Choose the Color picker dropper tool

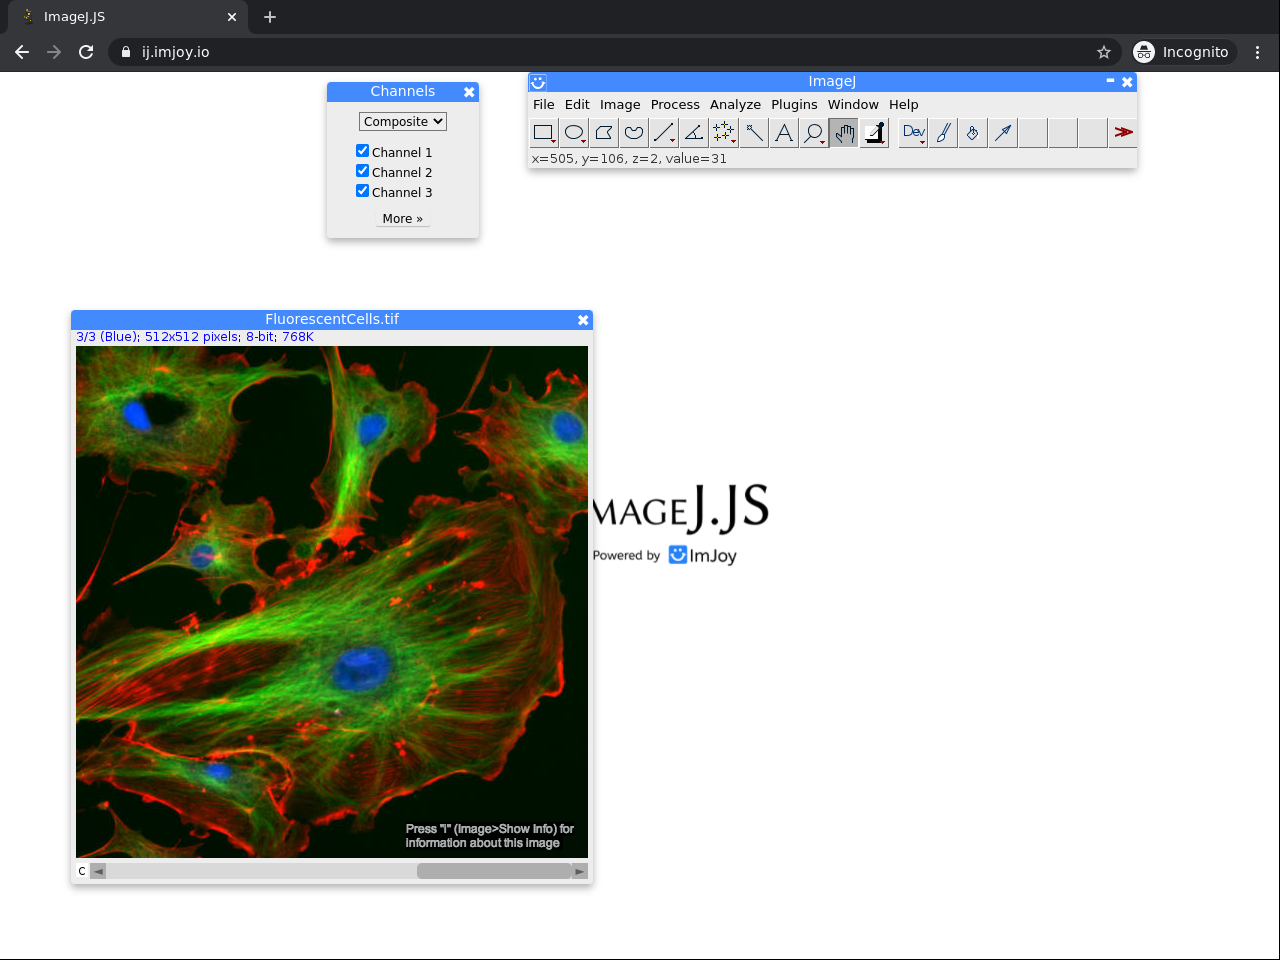pyautogui.click(x=874, y=132)
